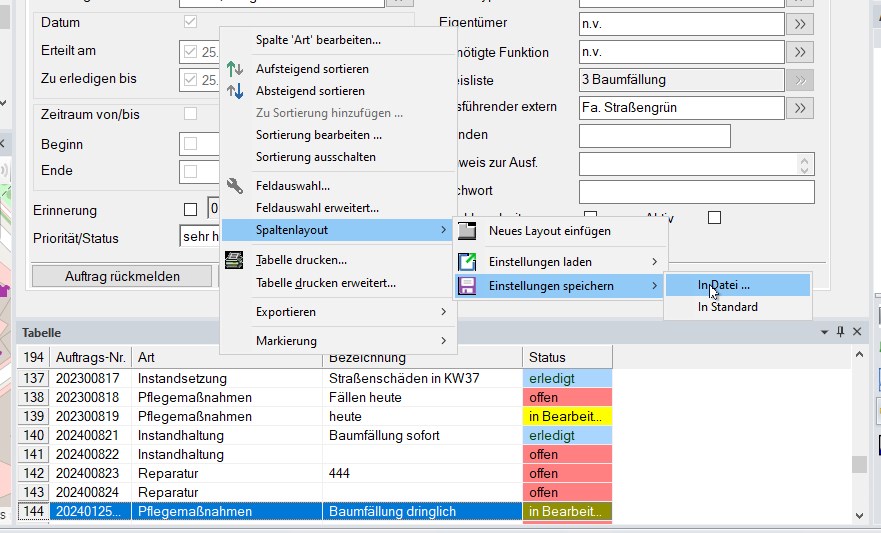Click the 'Baumfällung dringlich' cell

[422, 512]
